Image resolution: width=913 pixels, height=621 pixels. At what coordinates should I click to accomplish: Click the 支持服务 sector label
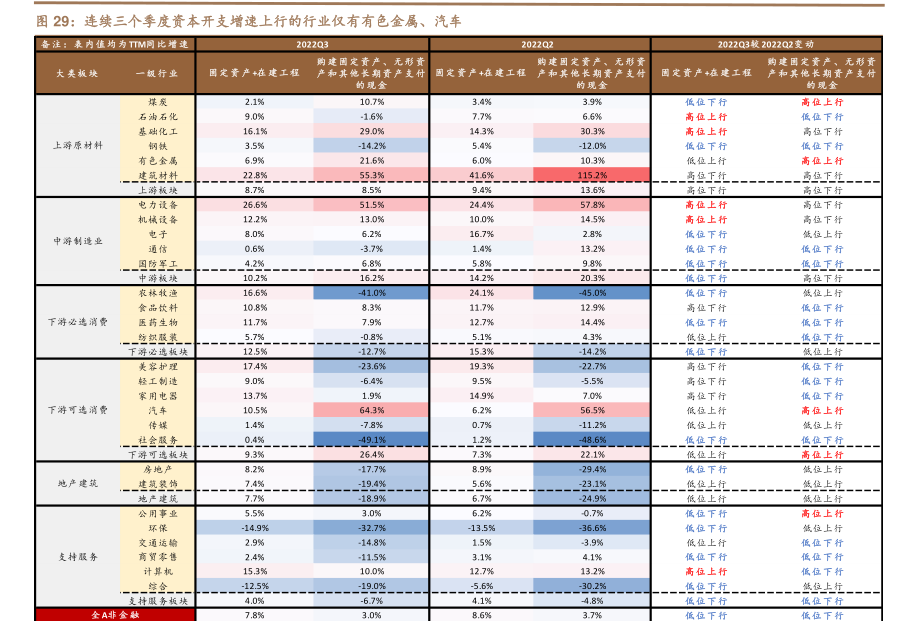pos(77,557)
